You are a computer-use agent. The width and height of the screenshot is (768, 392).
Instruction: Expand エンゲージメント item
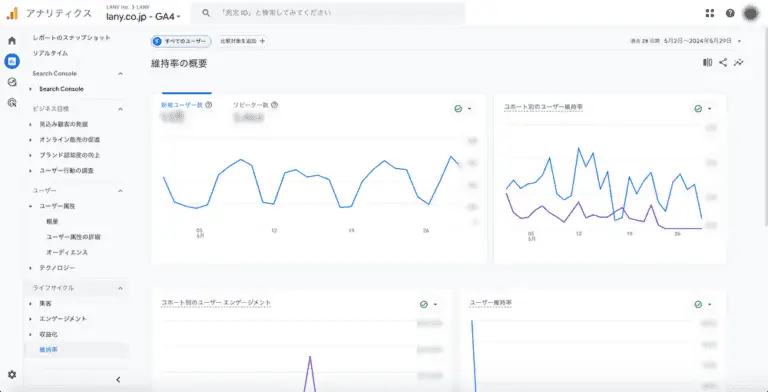coord(30,319)
